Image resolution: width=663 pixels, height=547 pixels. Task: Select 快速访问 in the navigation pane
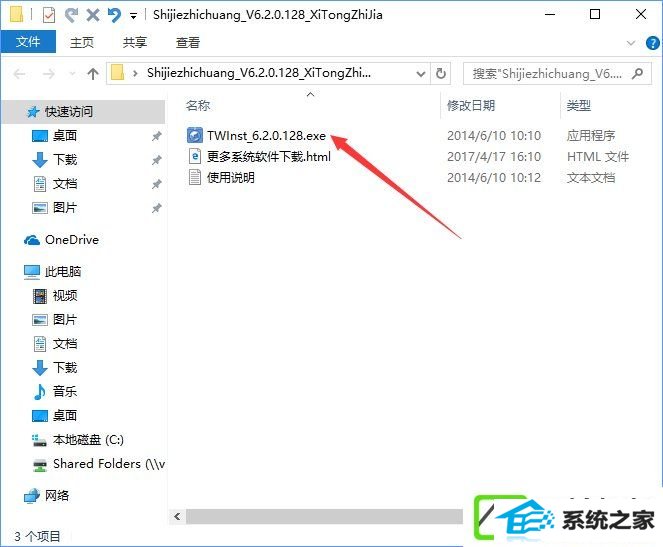(x=84, y=112)
